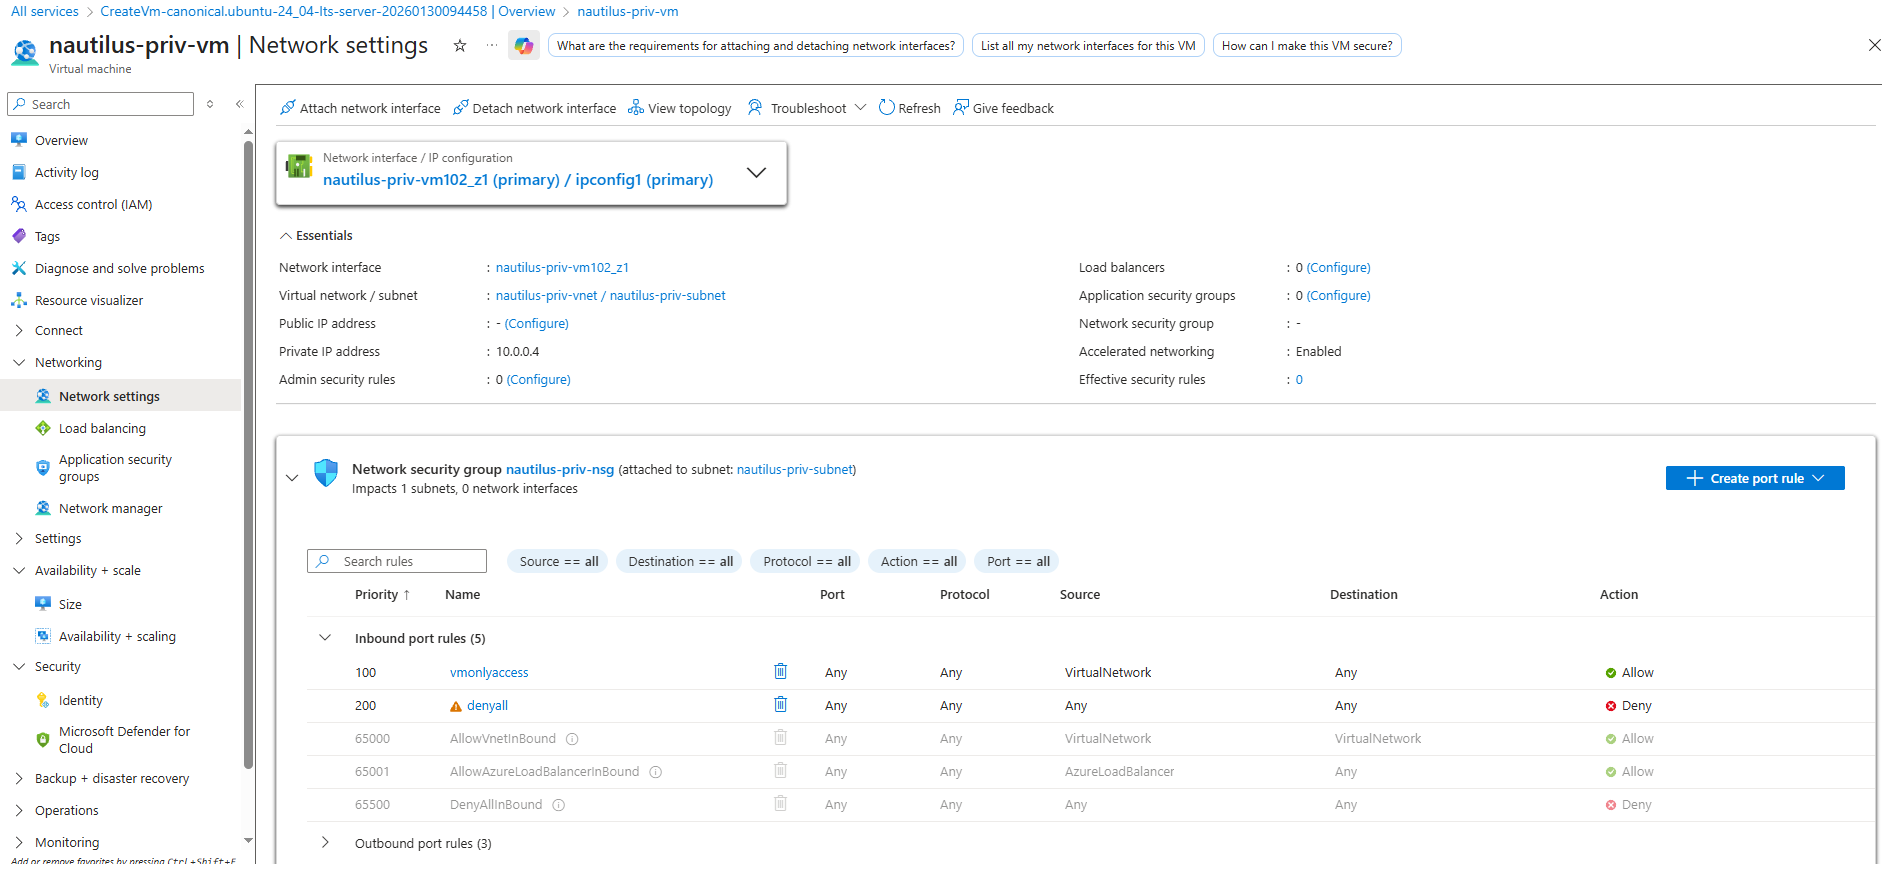Click the sidebar scroll-down arrow
The height and width of the screenshot is (874, 1892).
tap(248, 841)
